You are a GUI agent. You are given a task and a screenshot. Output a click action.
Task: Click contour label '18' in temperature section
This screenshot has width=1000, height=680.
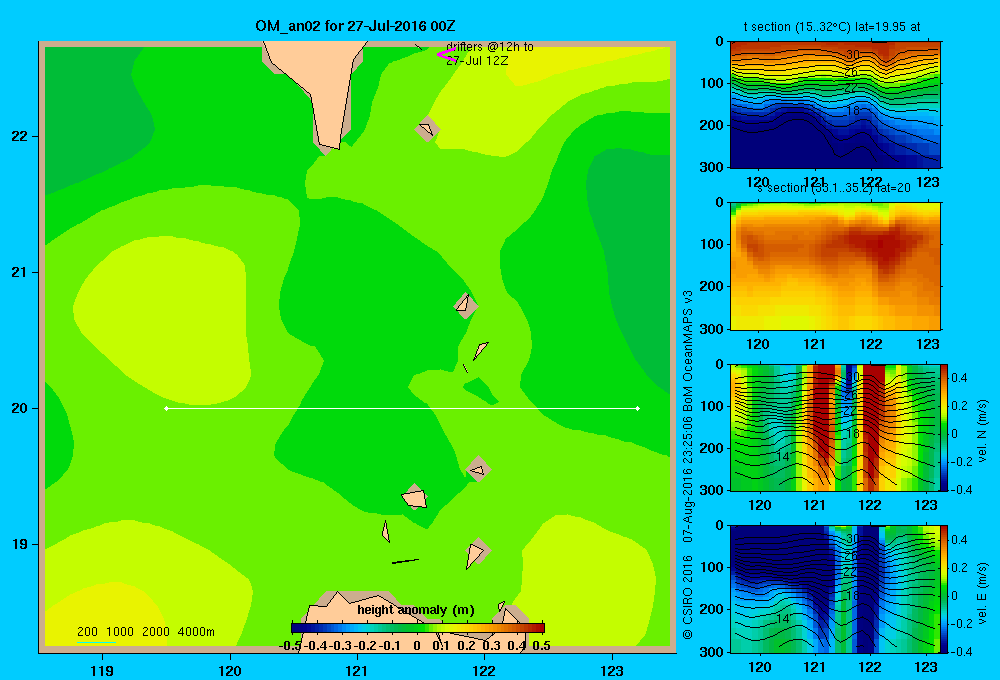point(853,110)
